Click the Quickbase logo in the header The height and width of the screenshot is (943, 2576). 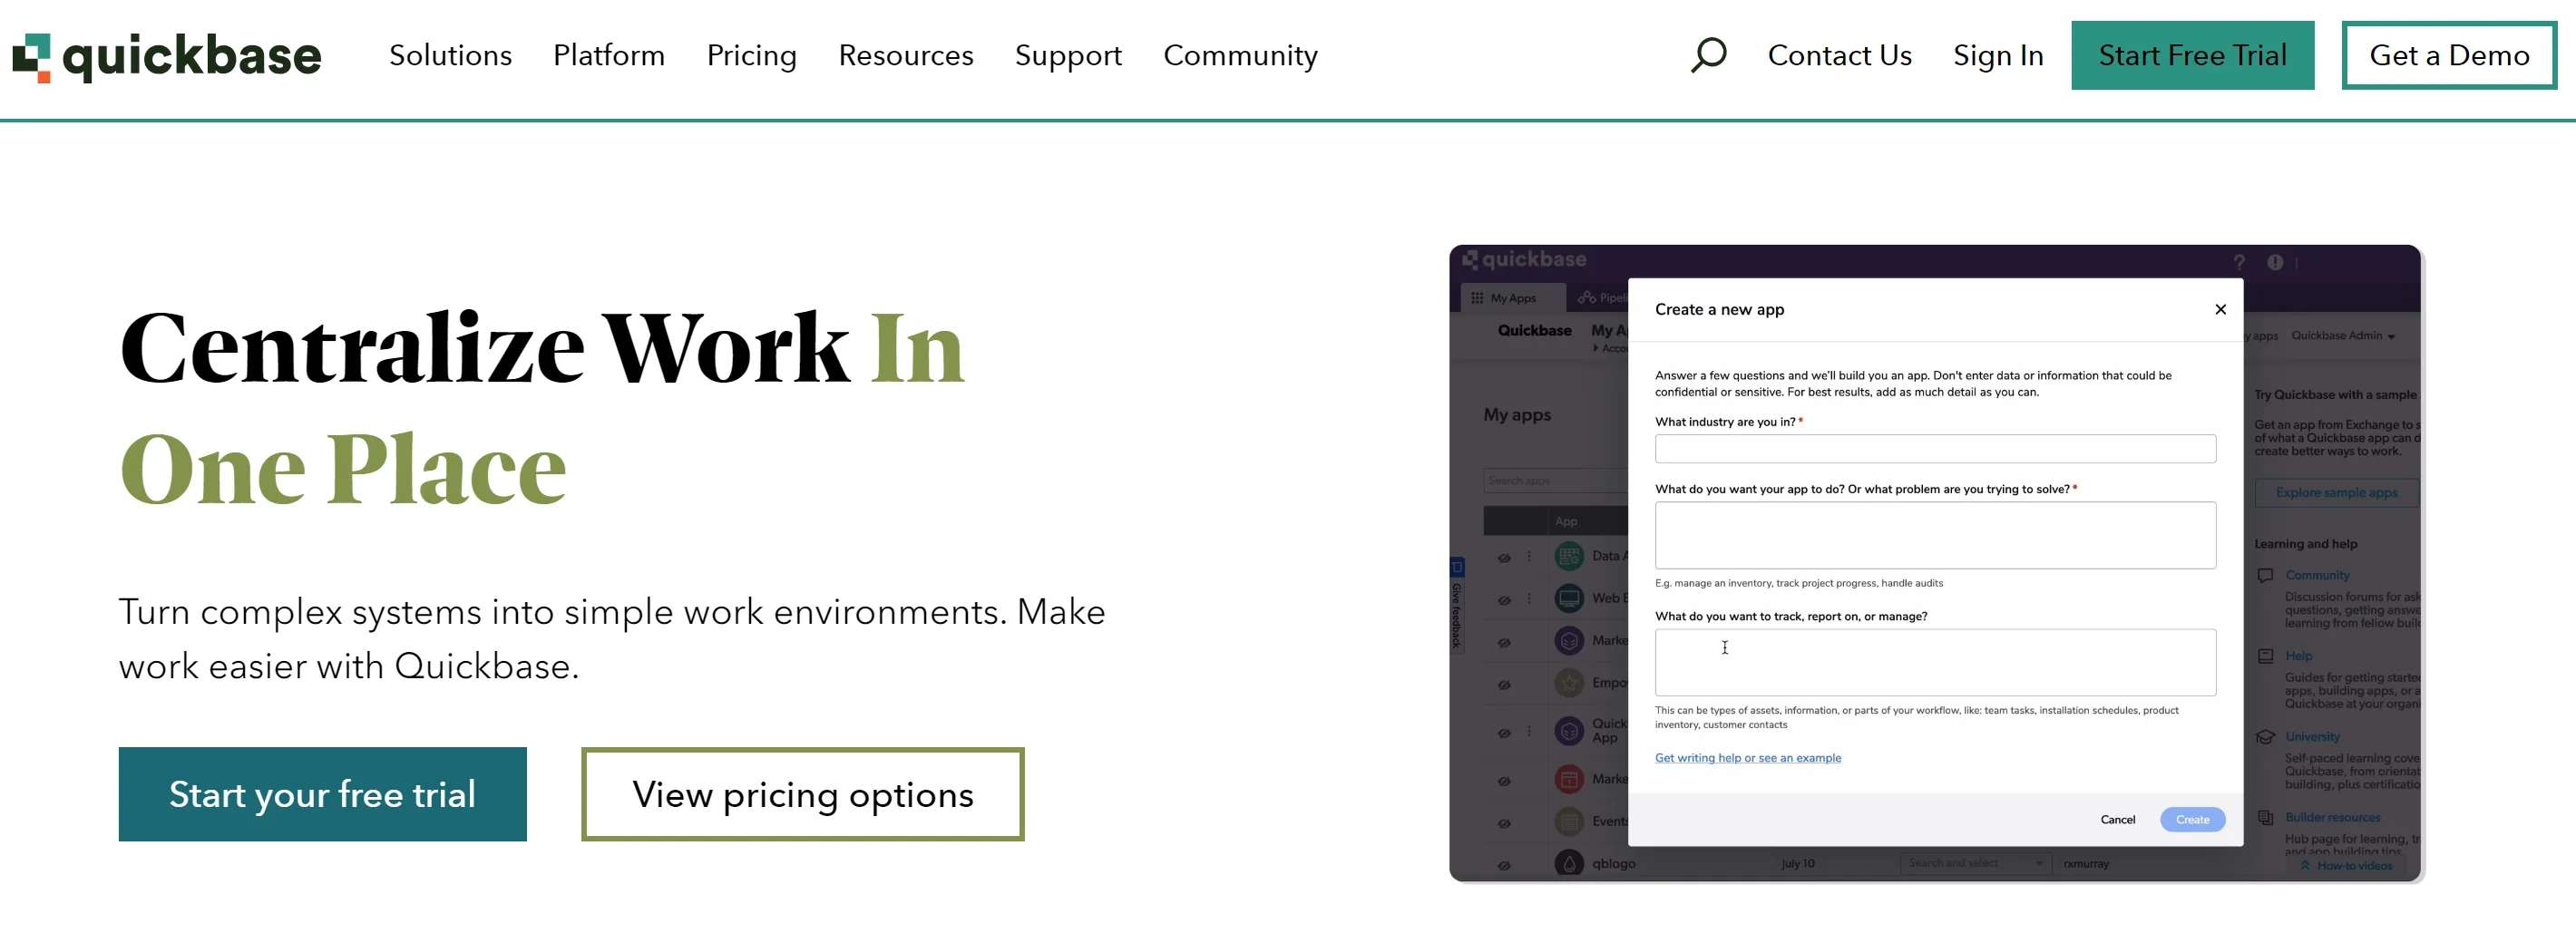coord(166,57)
